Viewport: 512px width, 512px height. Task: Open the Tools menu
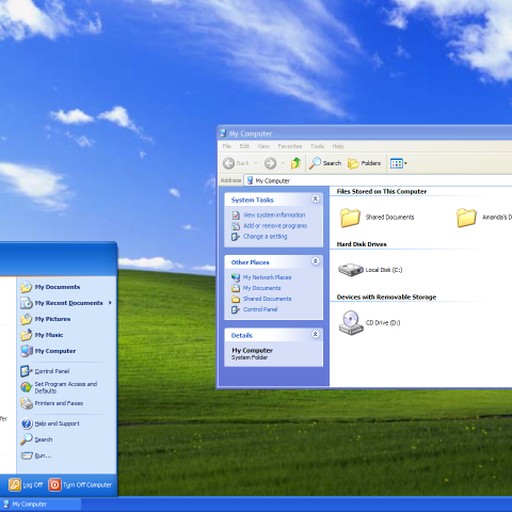[317, 146]
